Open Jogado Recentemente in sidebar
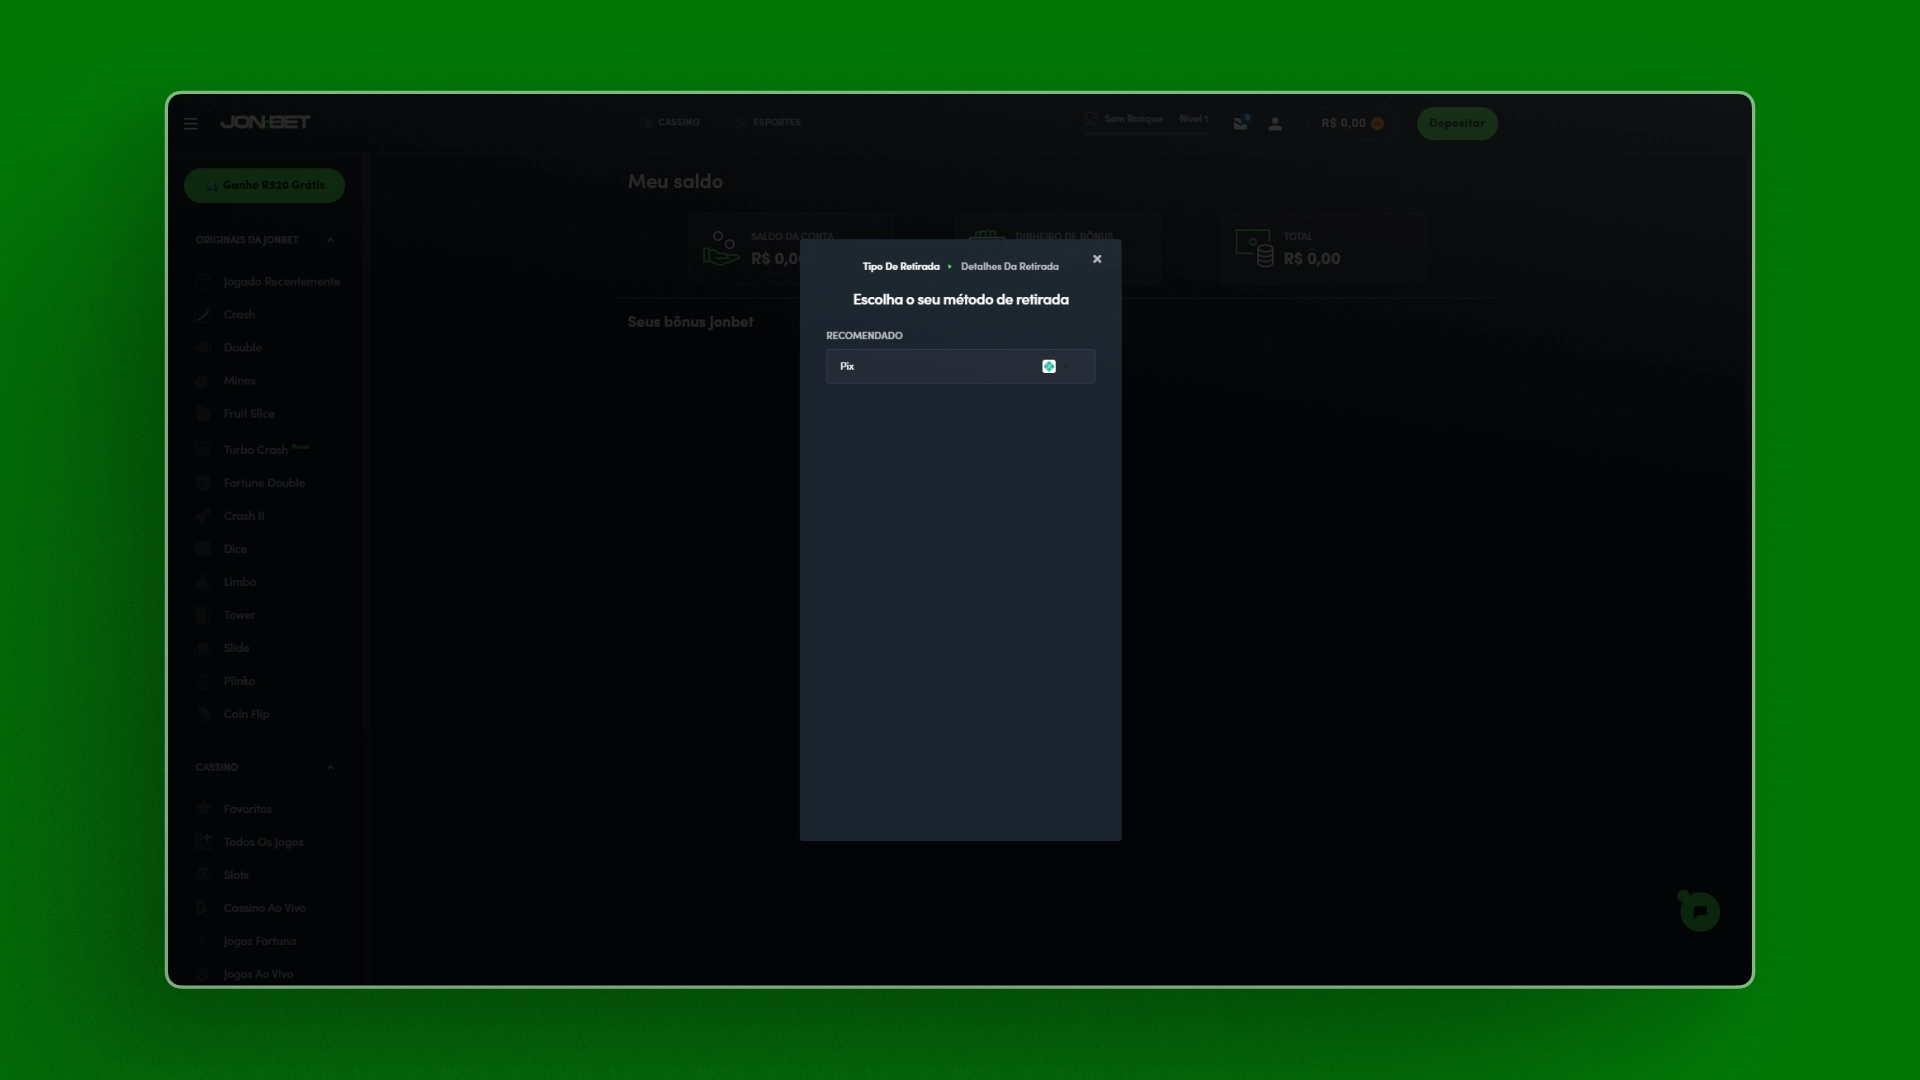 (268, 282)
